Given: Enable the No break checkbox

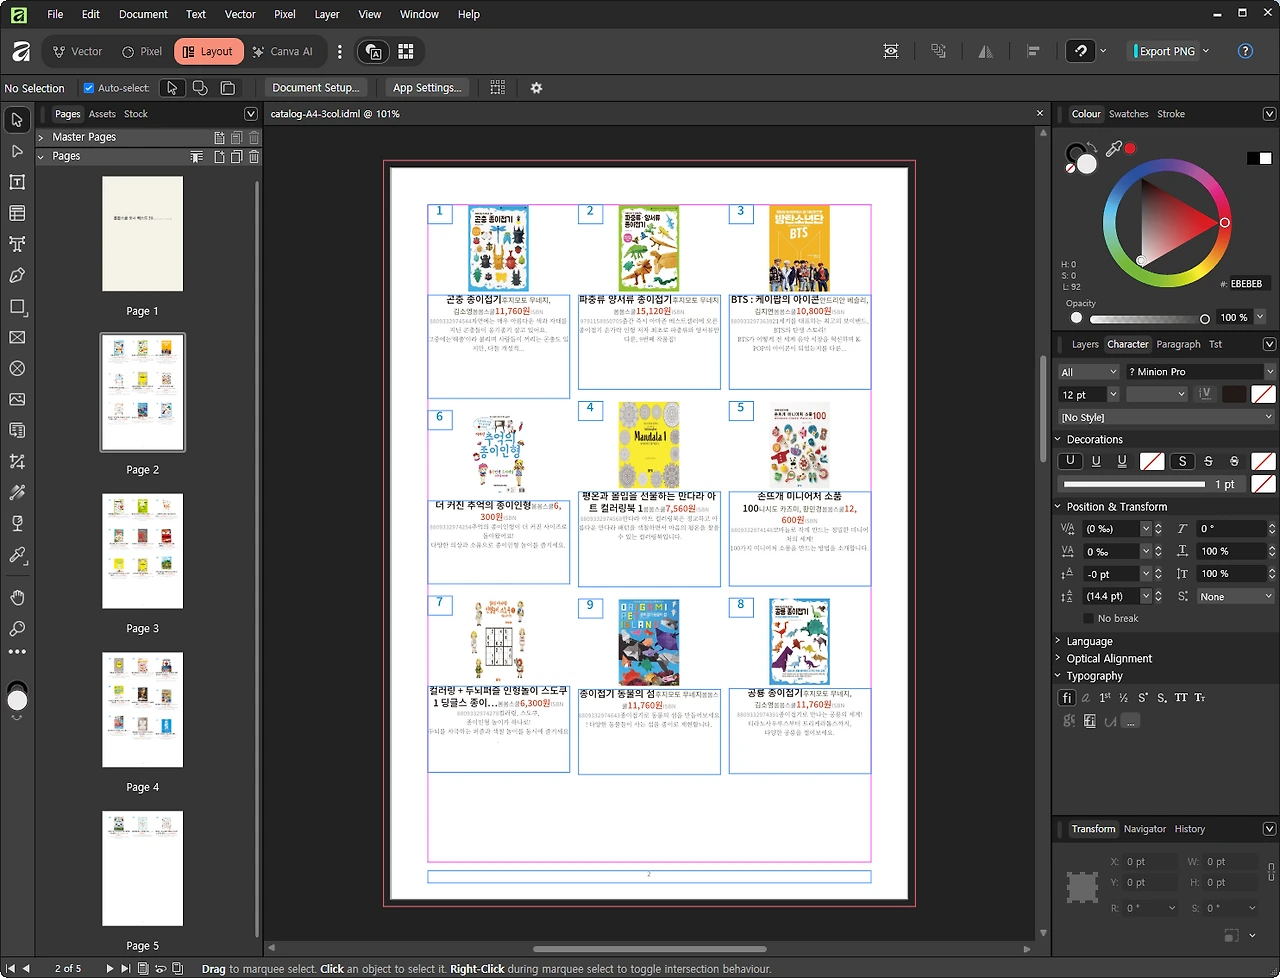Looking at the screenshot, I should tap(1088, 618).
